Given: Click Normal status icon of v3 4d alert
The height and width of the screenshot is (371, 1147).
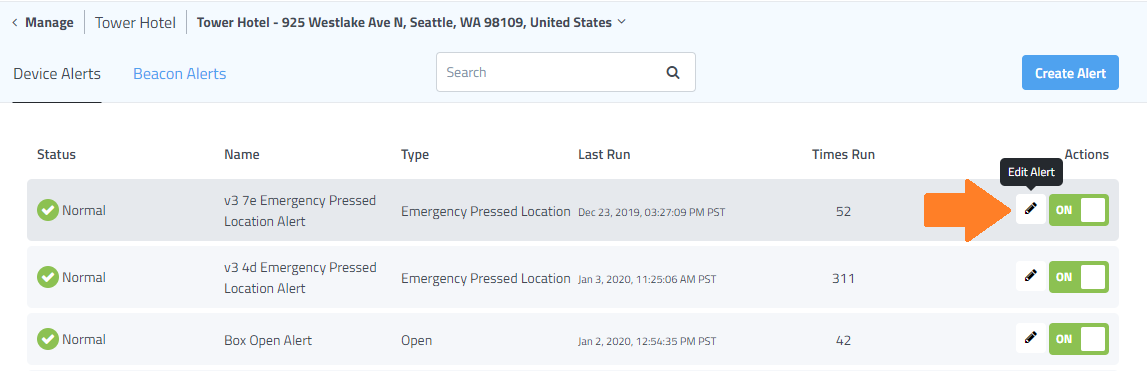Looking at the screenshot, I should coord(48,277).
